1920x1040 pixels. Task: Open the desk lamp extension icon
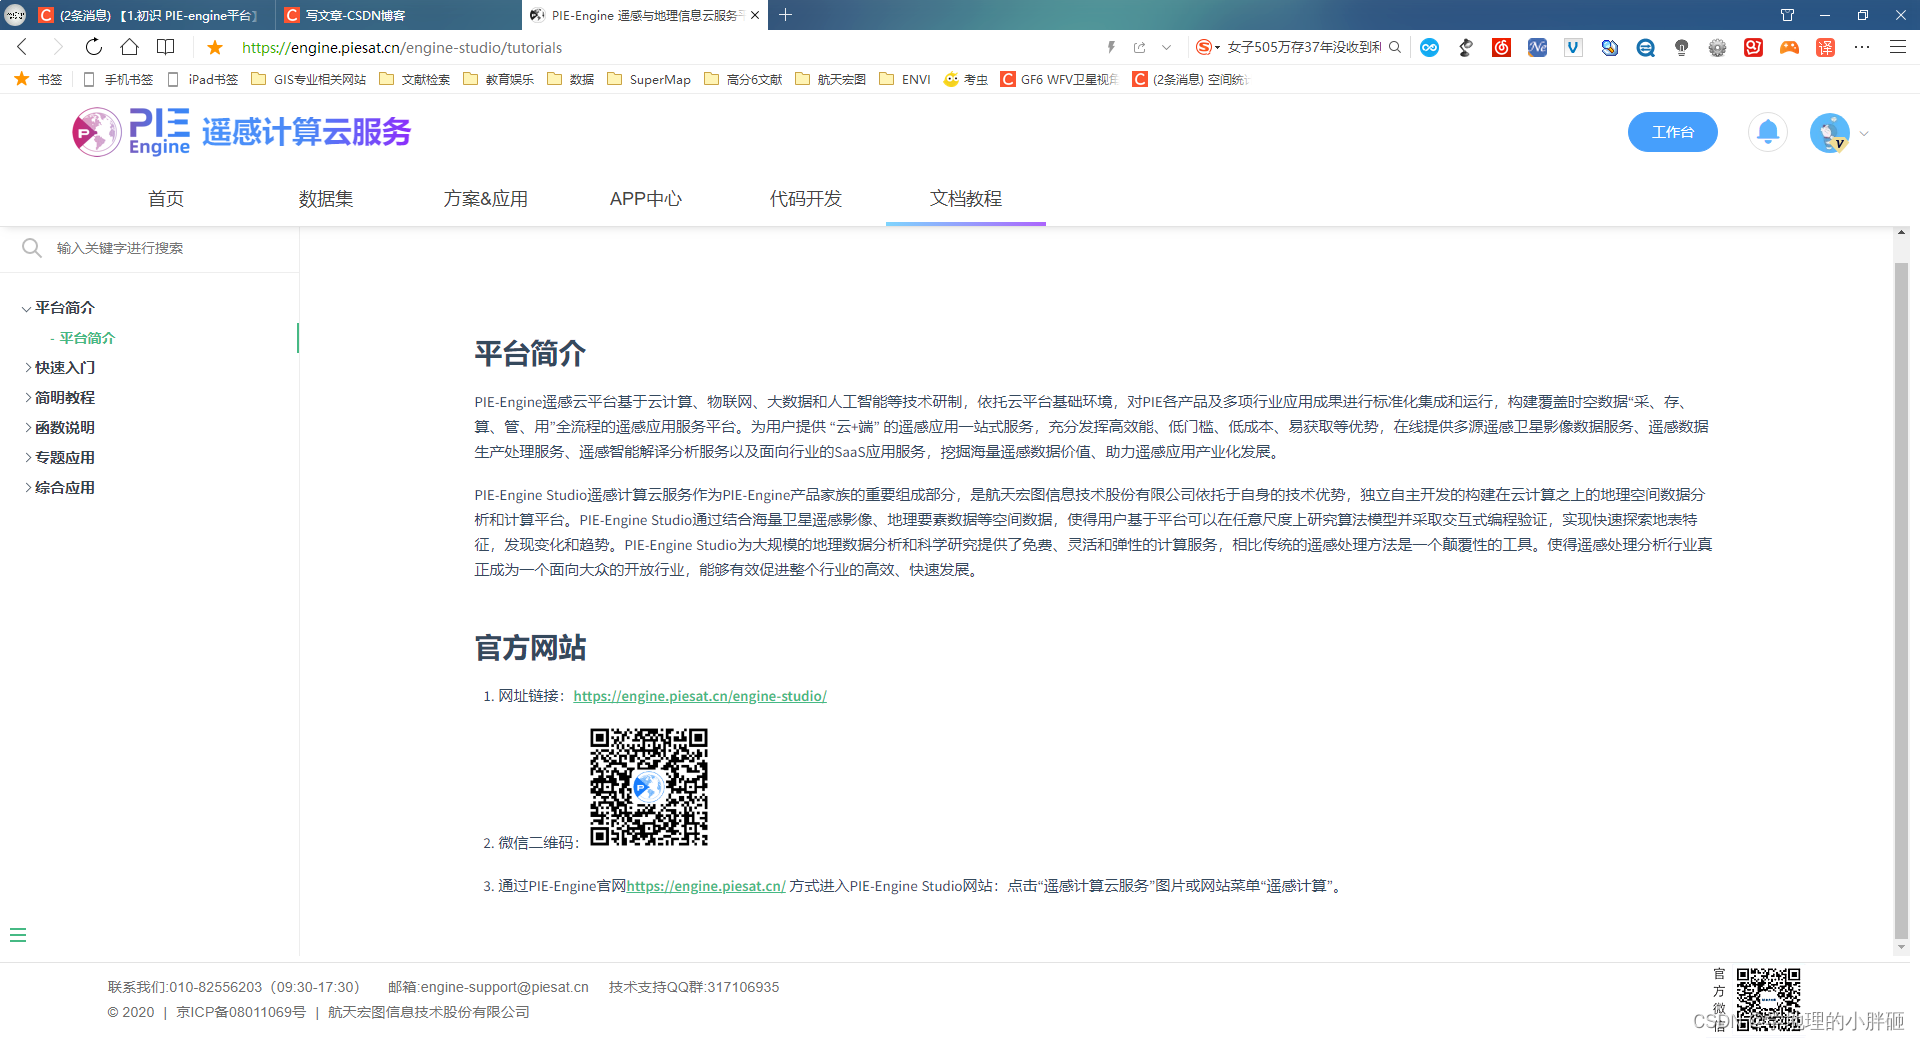pyautogui.click(x=1466, y=47)
